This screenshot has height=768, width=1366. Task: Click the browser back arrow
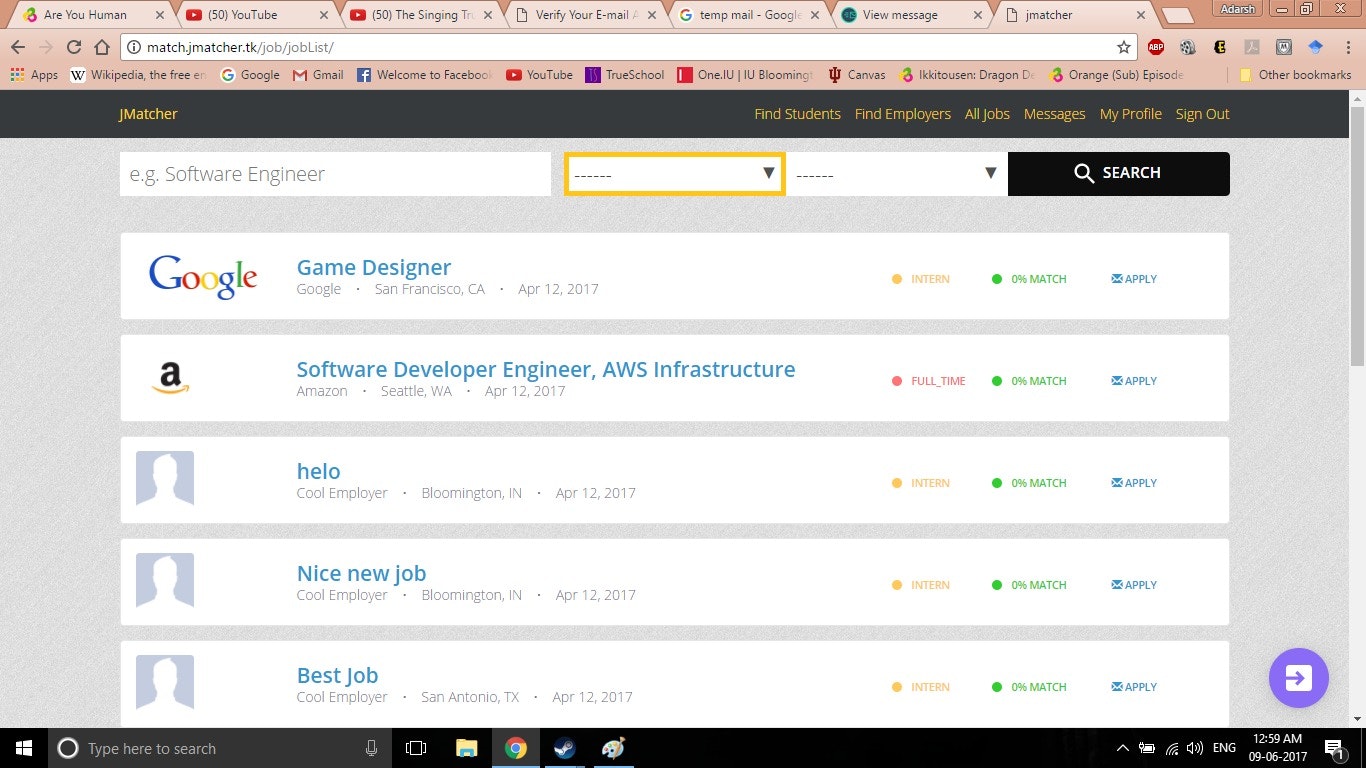[x=18, y=47]
